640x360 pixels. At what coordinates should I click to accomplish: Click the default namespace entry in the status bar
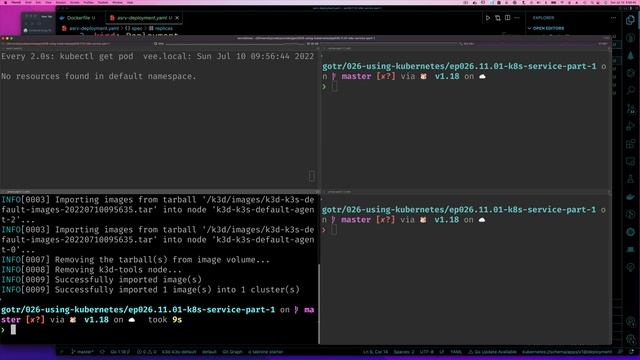[209, 352]
